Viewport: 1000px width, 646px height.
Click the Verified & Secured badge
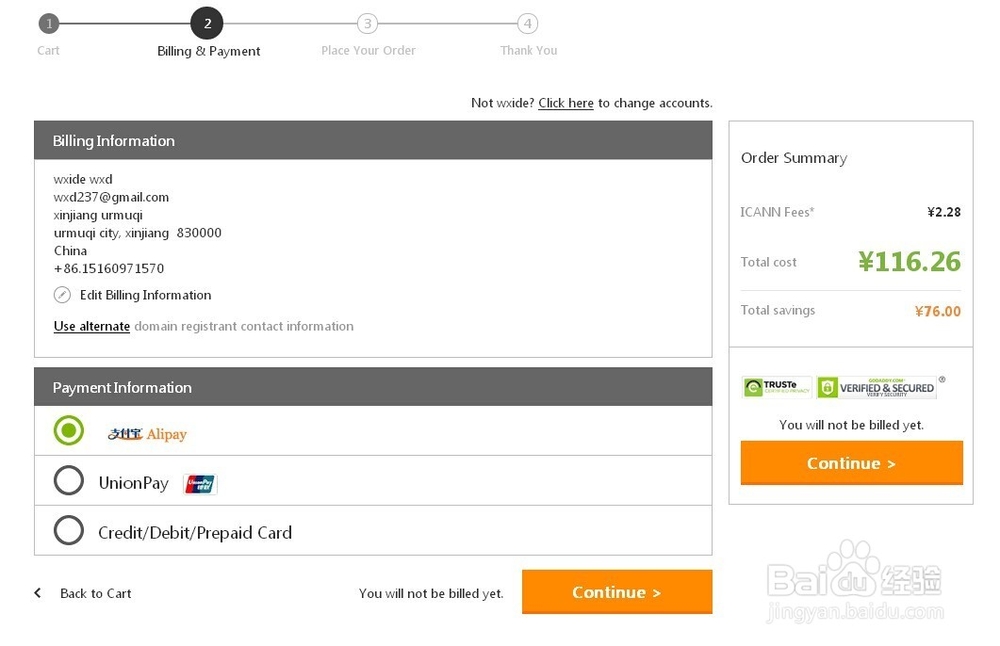tap(876, 387)
